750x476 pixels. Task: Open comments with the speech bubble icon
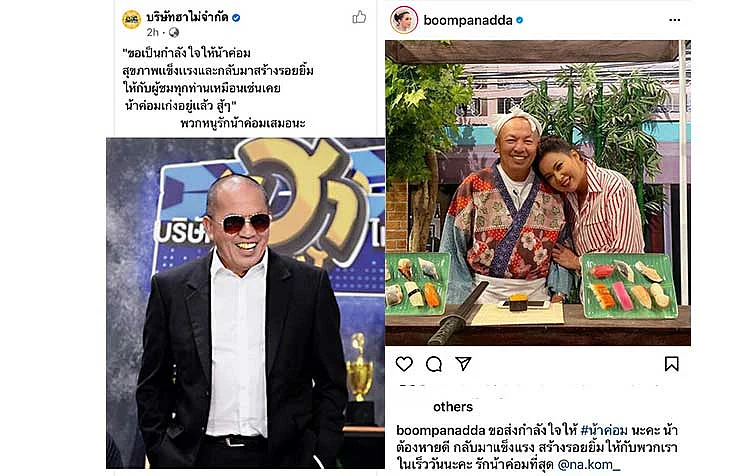(434, 364)
